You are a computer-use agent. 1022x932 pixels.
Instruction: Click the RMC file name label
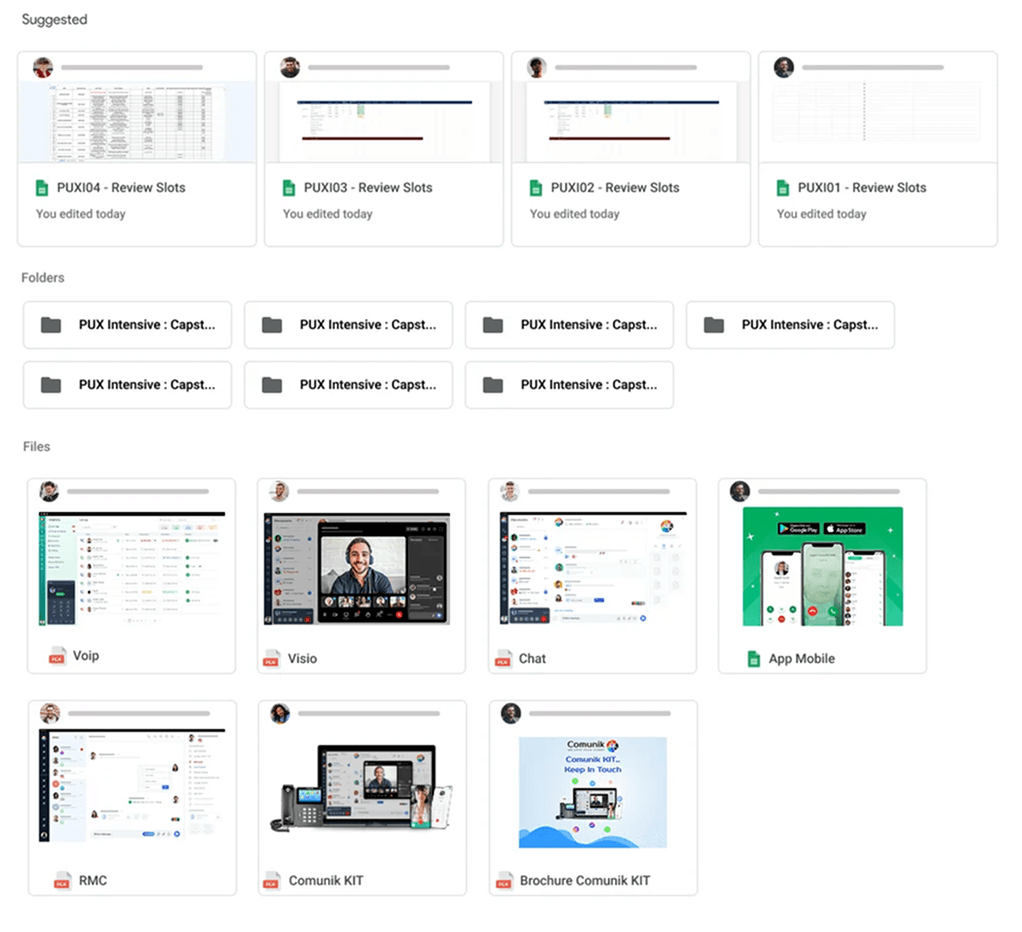click(93, 881)
